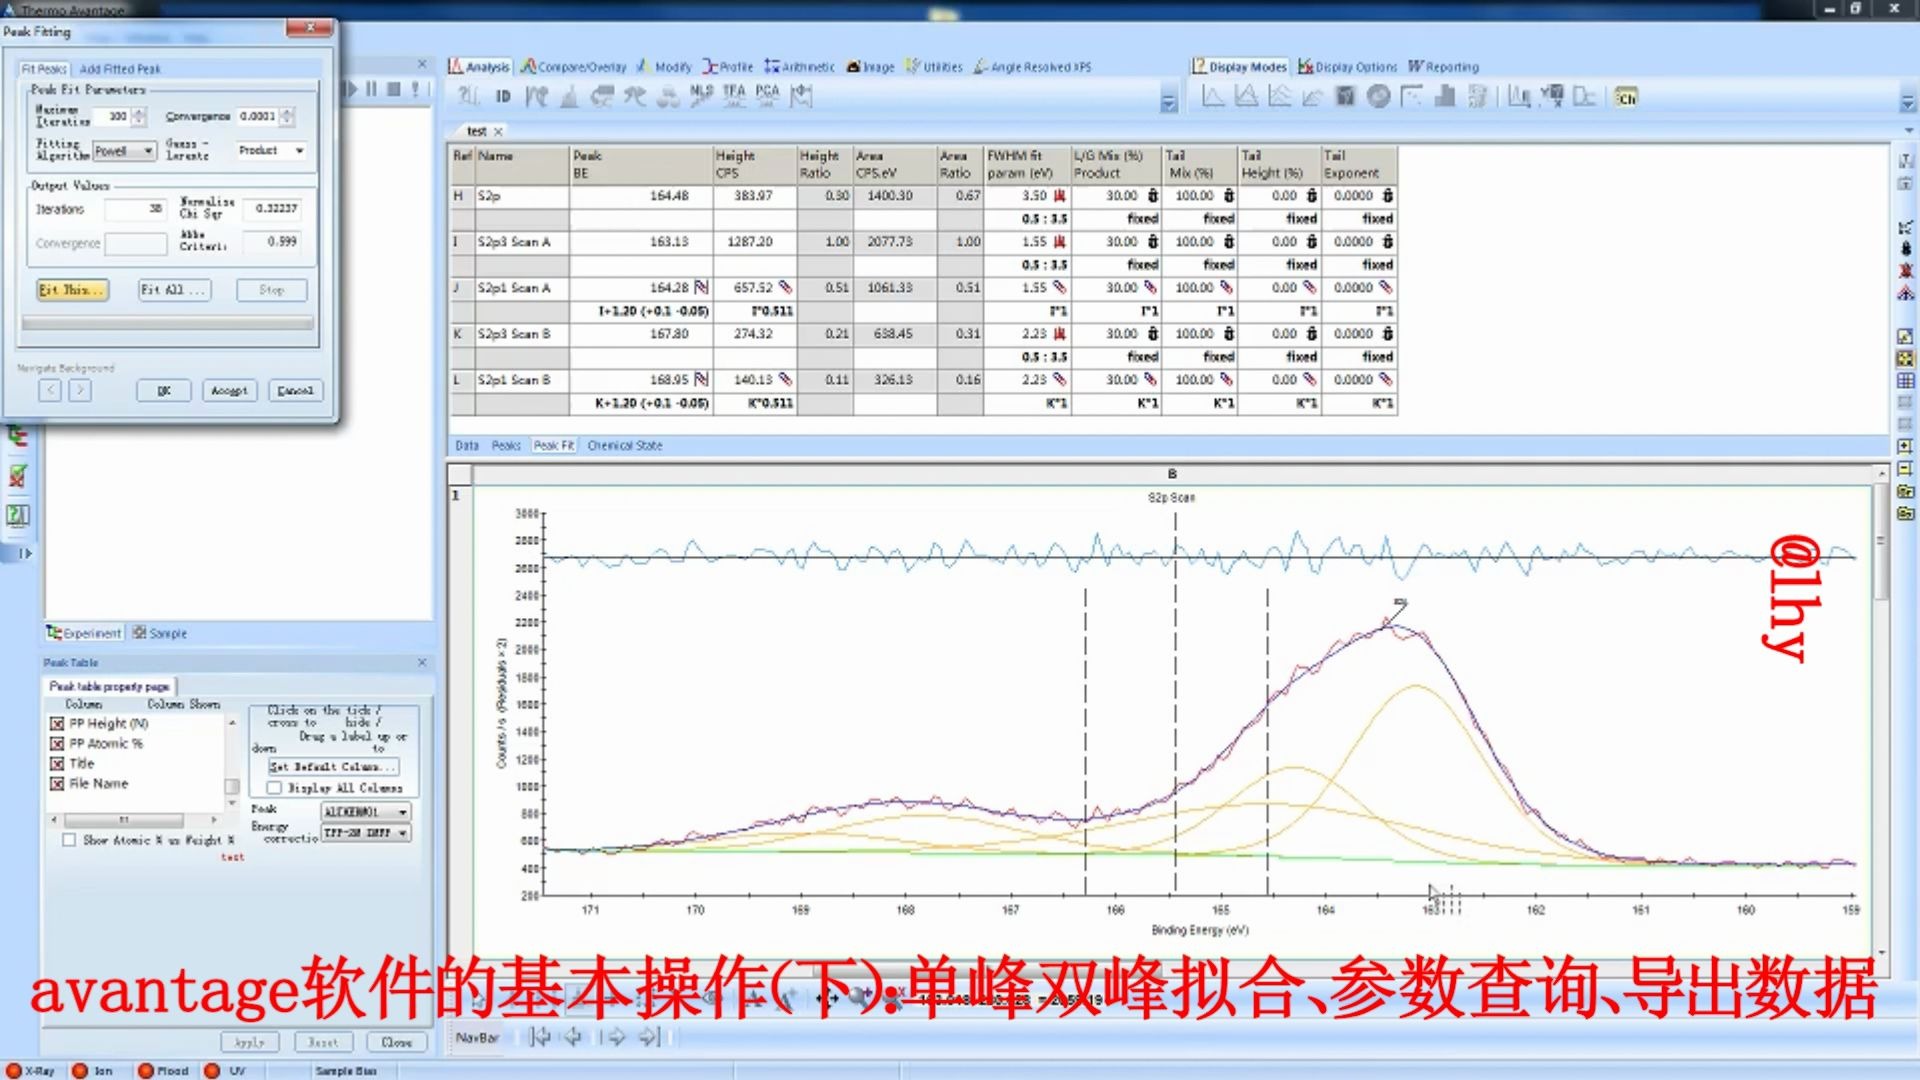This screenshot has width=1920, height=1080.
Task: Click the Flood status indicator
Action: (x=164, y=1070)
